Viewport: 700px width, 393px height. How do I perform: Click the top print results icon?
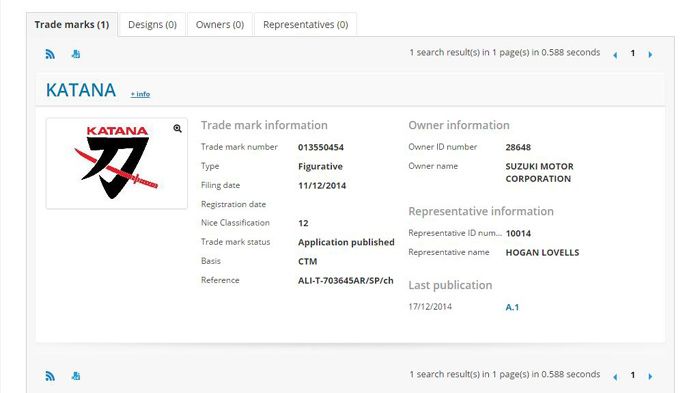tap(76, 54)
